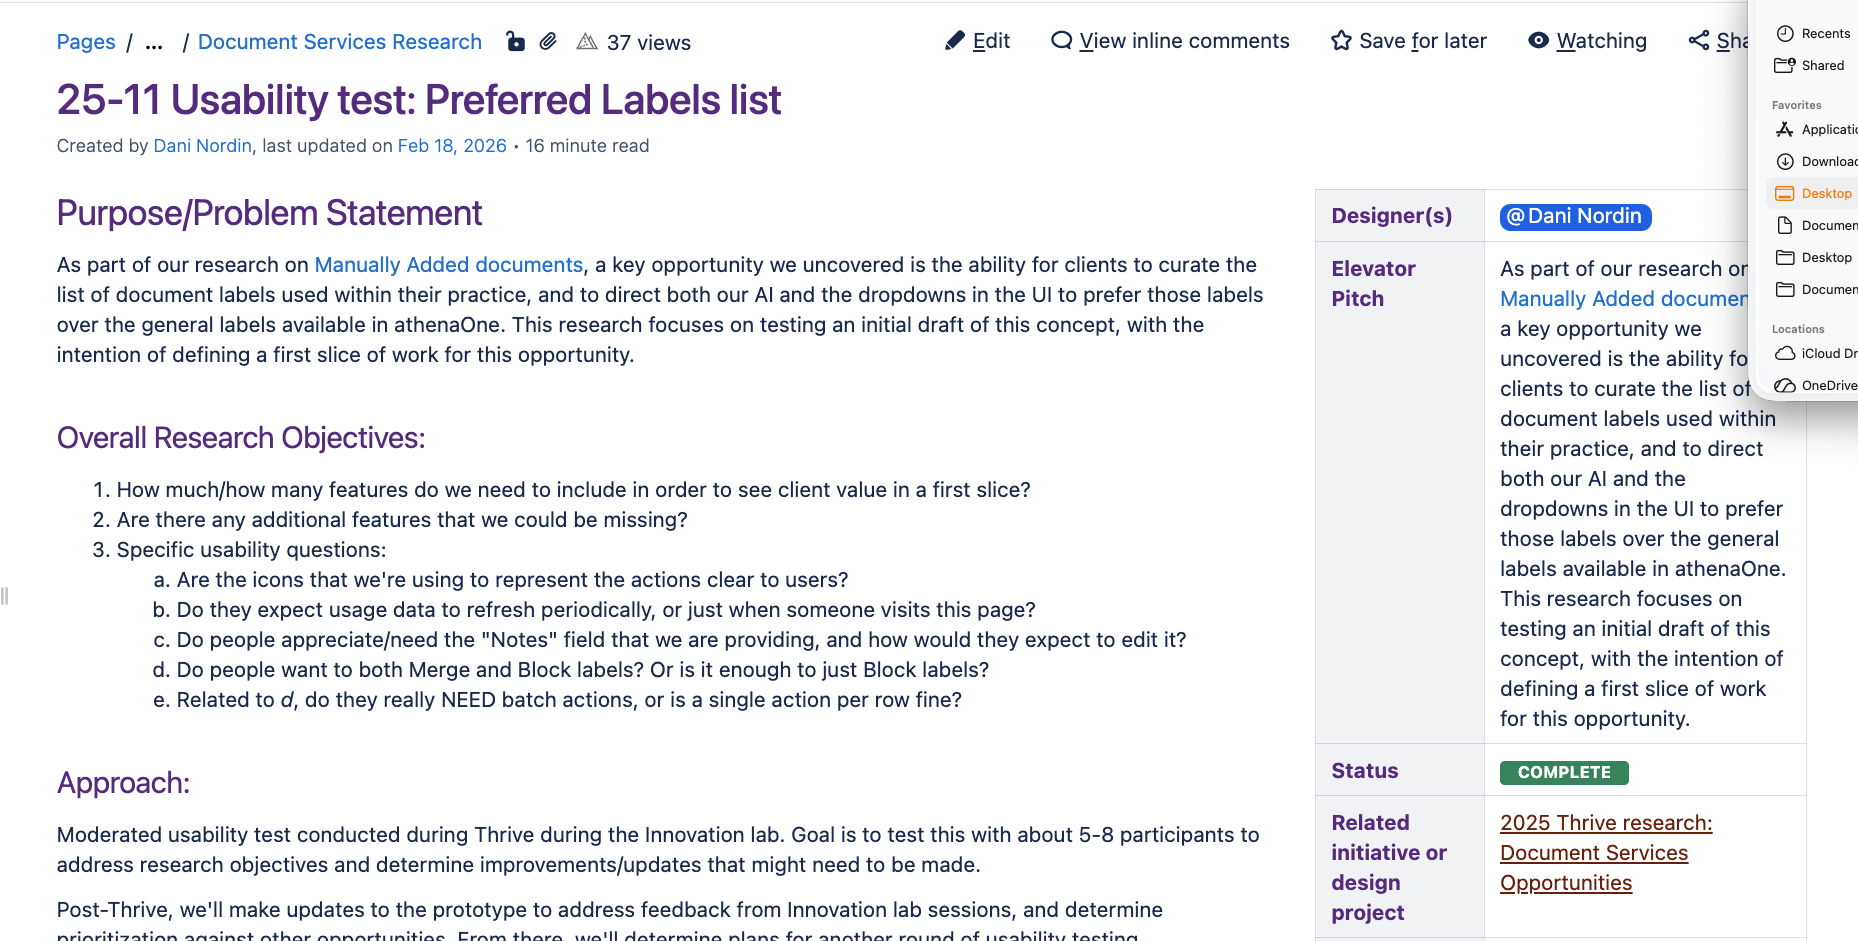The width and height of the screenshot is (1858, 941).
Task: Toggle Watching for this page
Action: click(x=1587, y=41)
